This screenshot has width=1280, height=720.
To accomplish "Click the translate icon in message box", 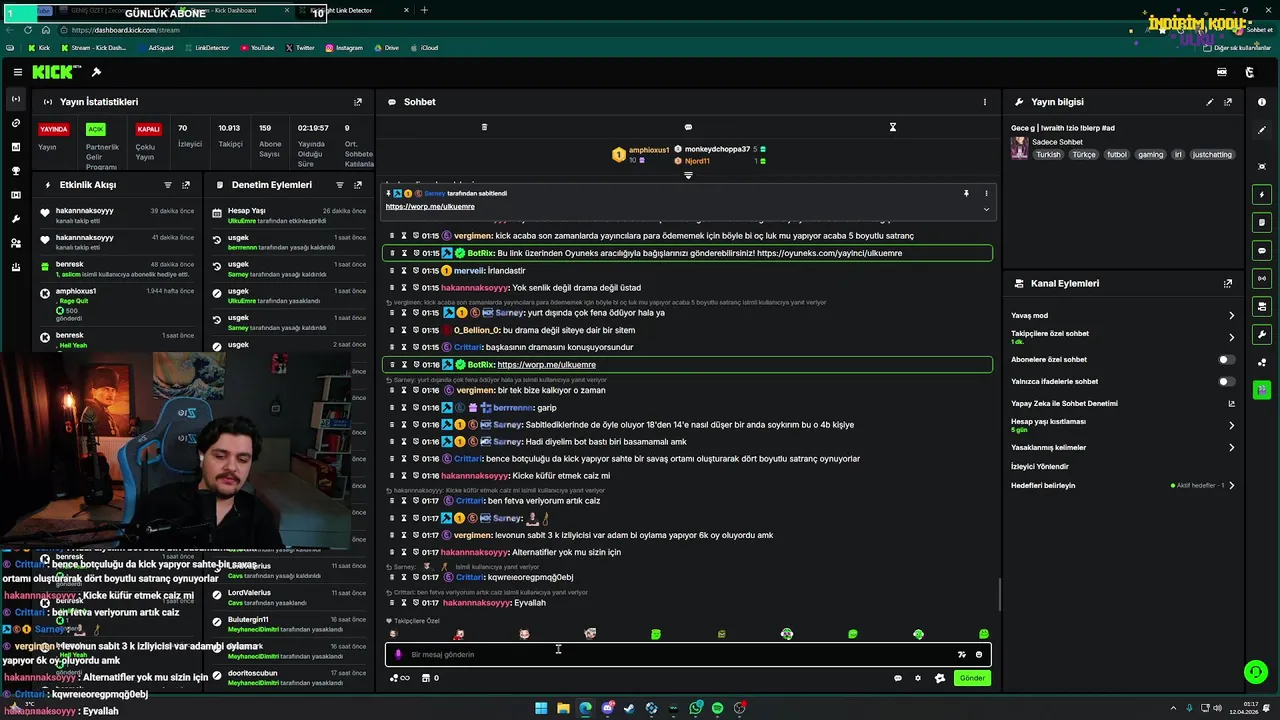I will [962, 655].
